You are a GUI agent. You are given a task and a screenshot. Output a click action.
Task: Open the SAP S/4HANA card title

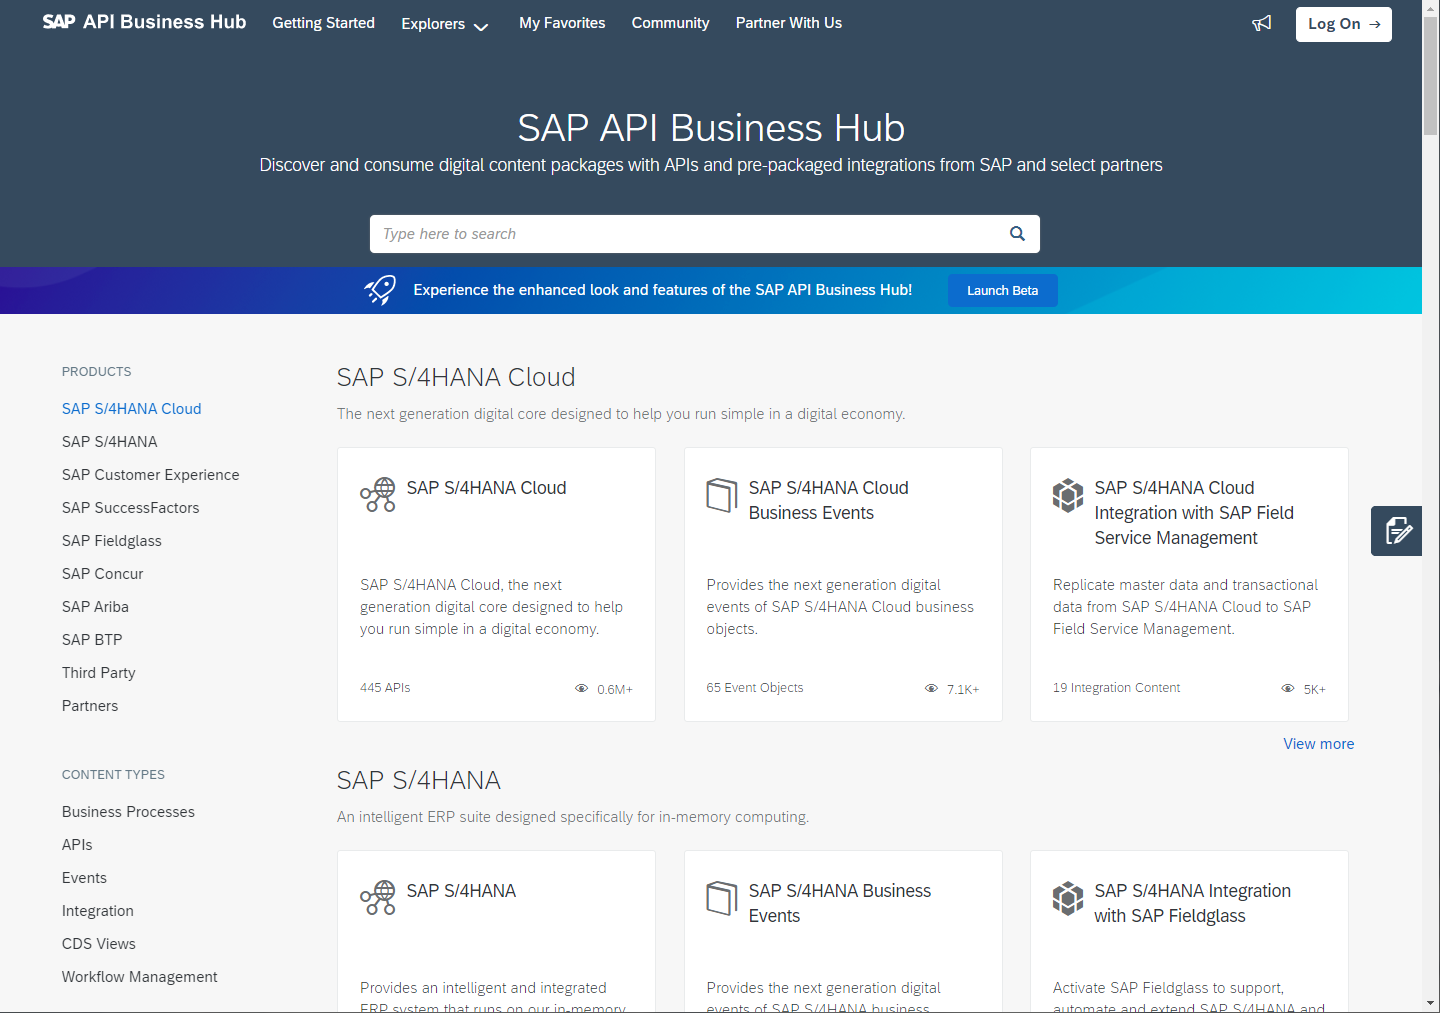point(461,891)
